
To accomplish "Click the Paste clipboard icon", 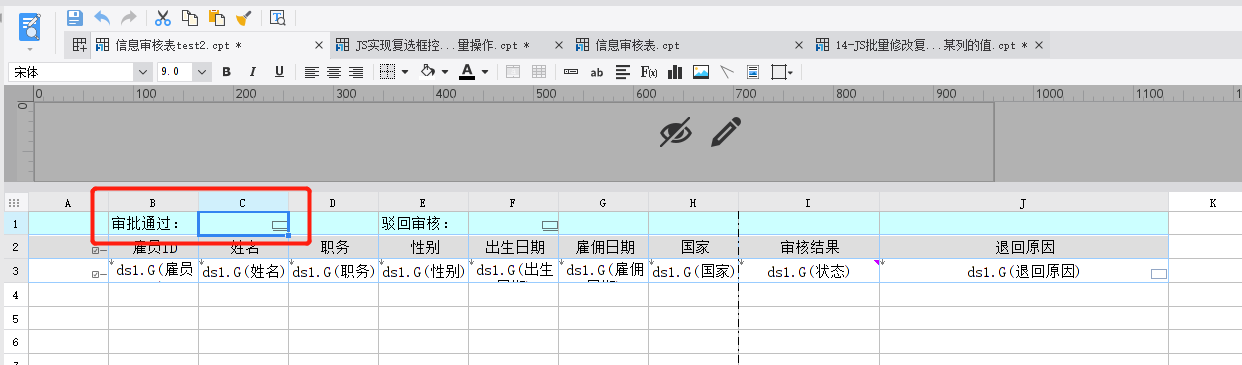I will [x=216, y=17].
